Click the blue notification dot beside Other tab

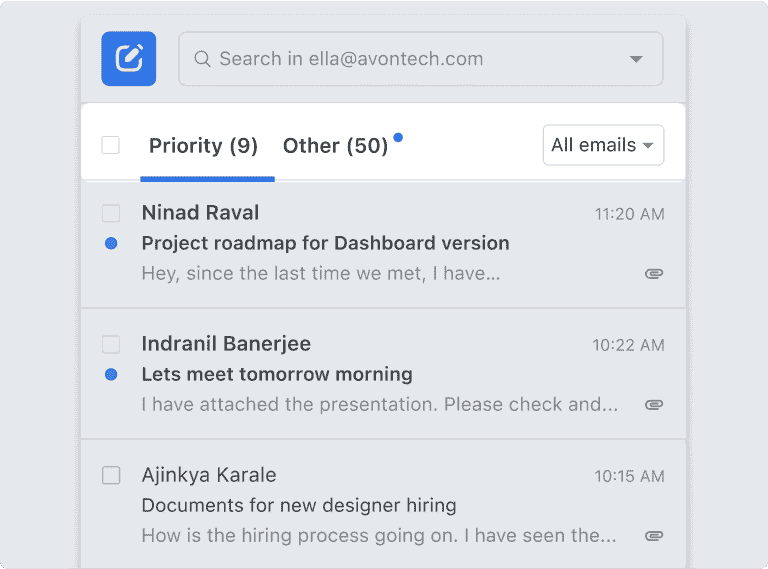coord(398,138)
